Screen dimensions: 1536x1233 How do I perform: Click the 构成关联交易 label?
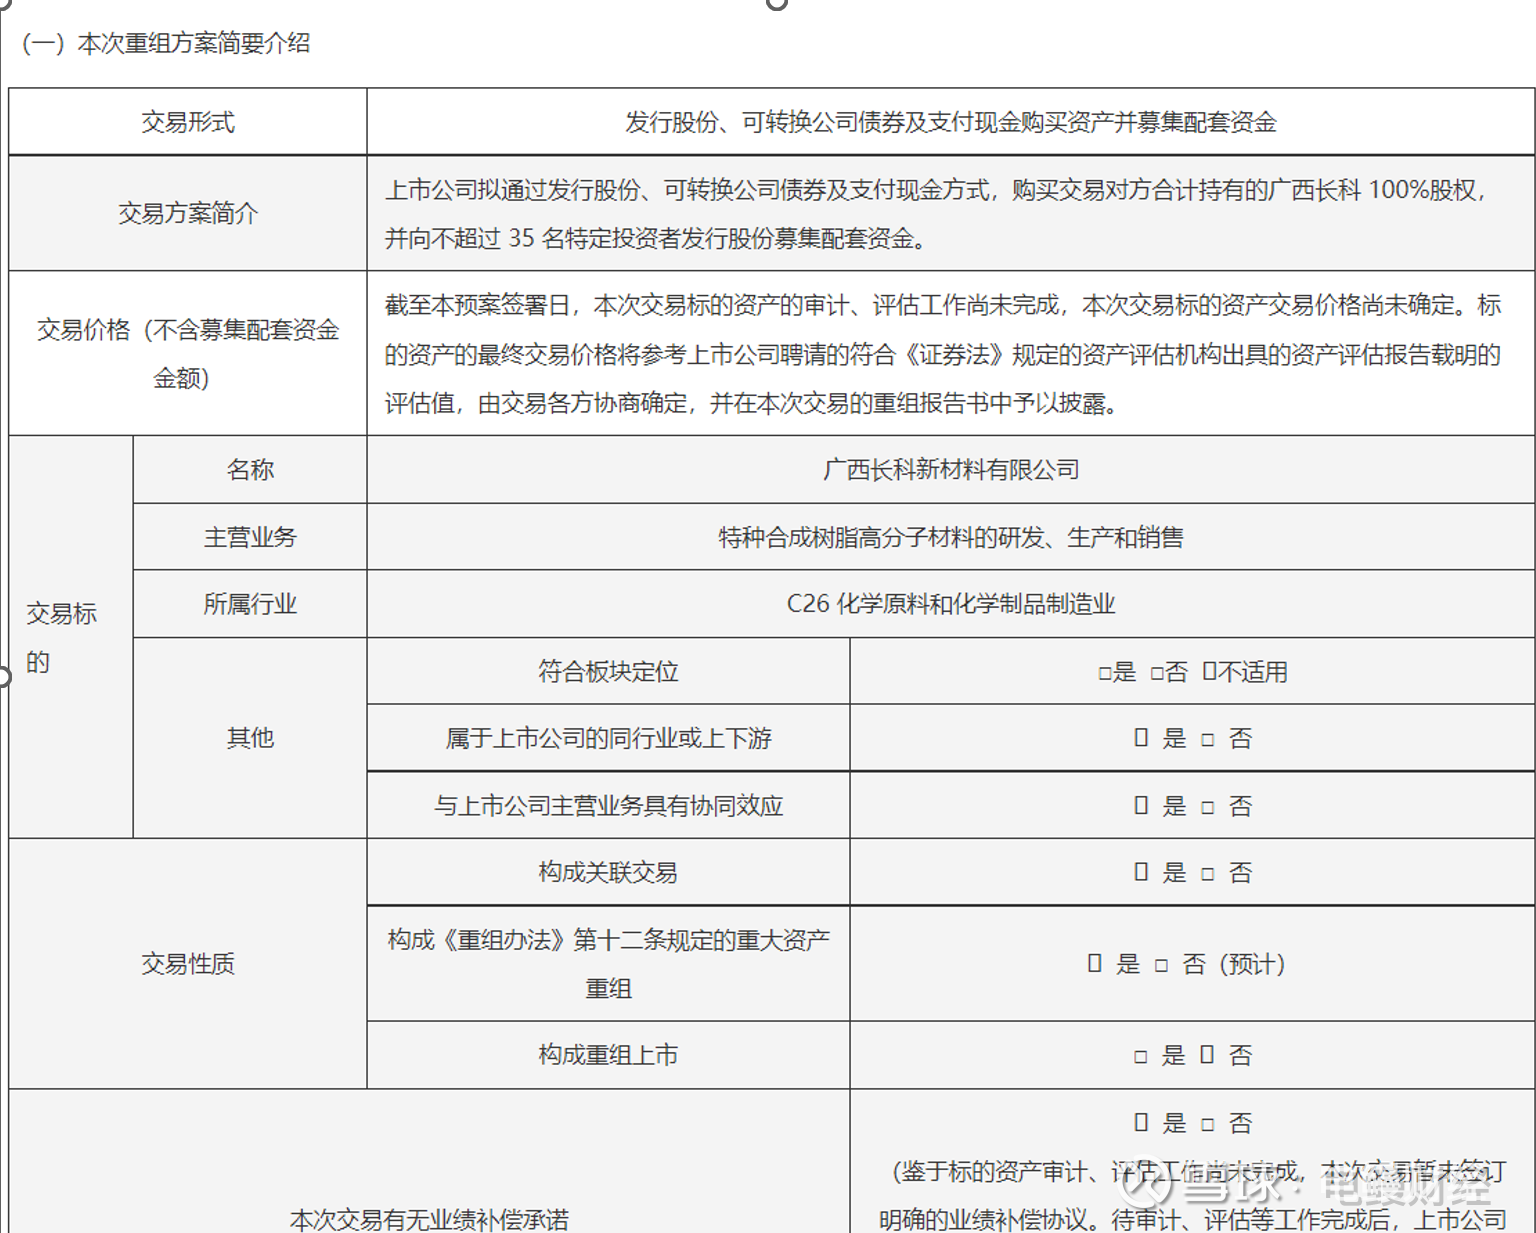608,872
